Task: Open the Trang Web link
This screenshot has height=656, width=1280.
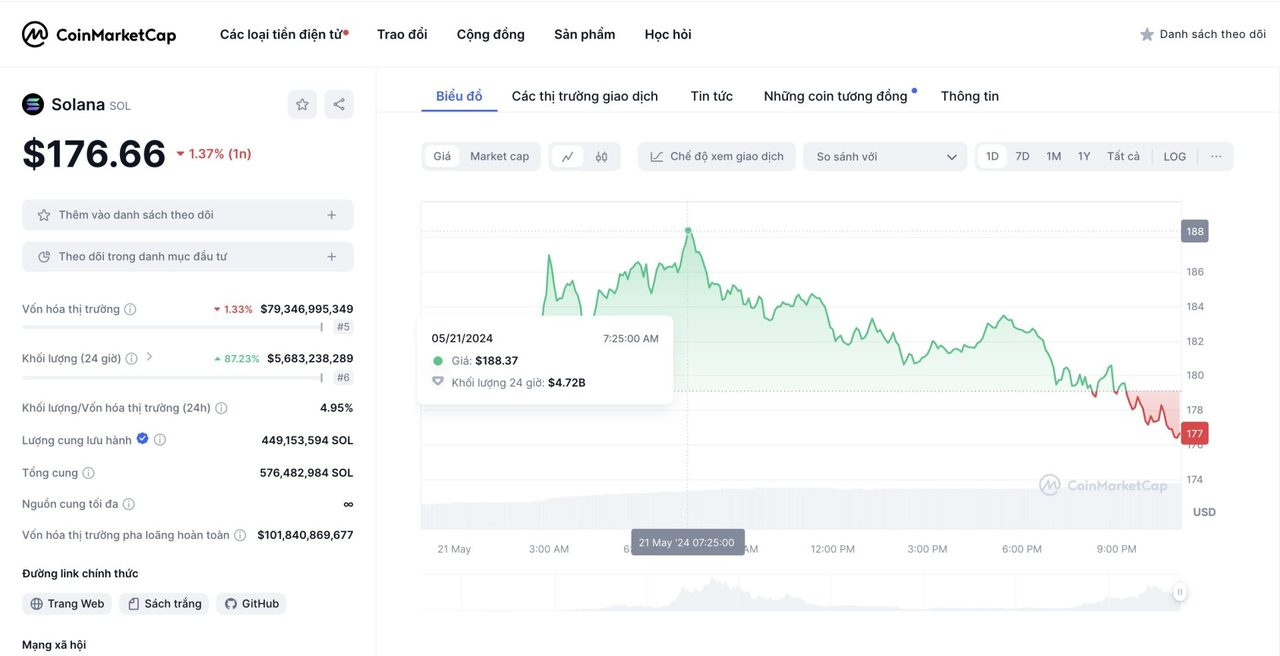Action: (67, 604)
